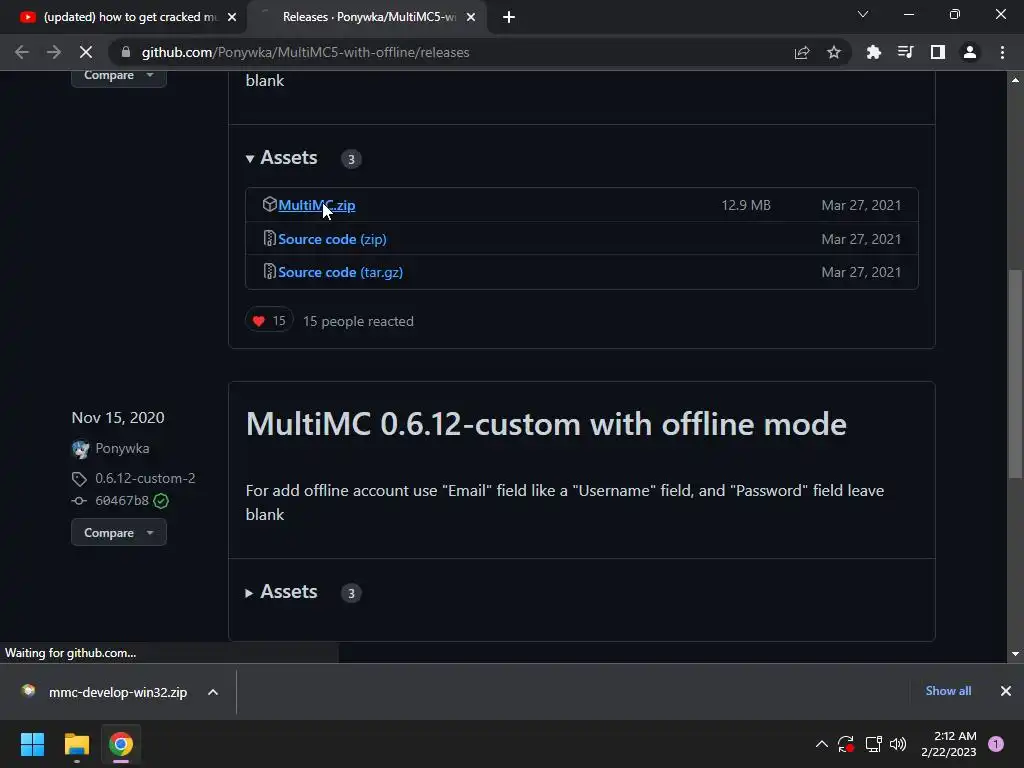Open the 0.6.12-custom-2 tag link
This screenshot has width=1024, height=768.
[x=145, y=478]
